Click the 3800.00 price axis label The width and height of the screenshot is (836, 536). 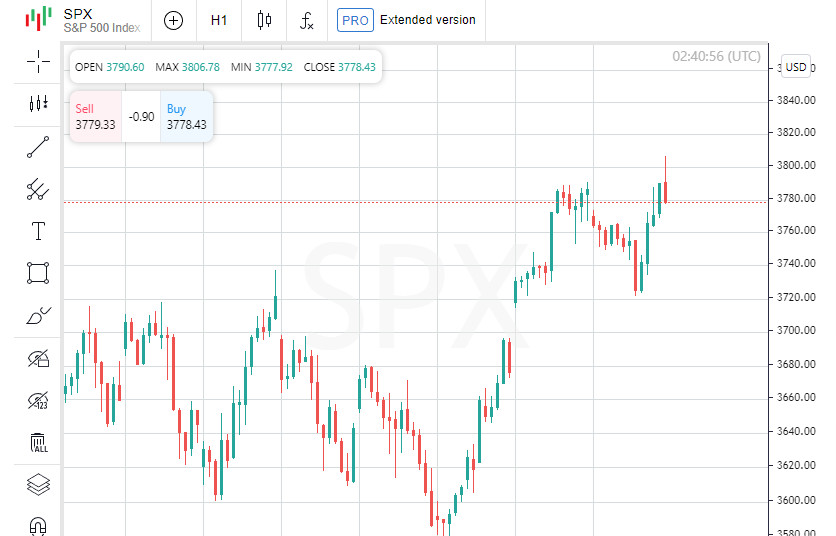[796, 165]
